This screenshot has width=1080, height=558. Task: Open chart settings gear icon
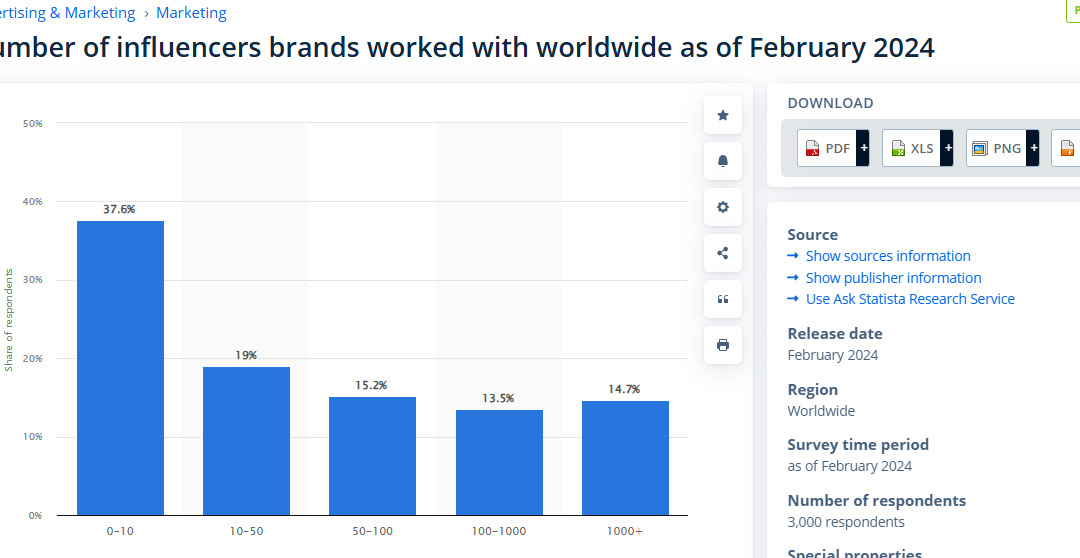[723, 207]
